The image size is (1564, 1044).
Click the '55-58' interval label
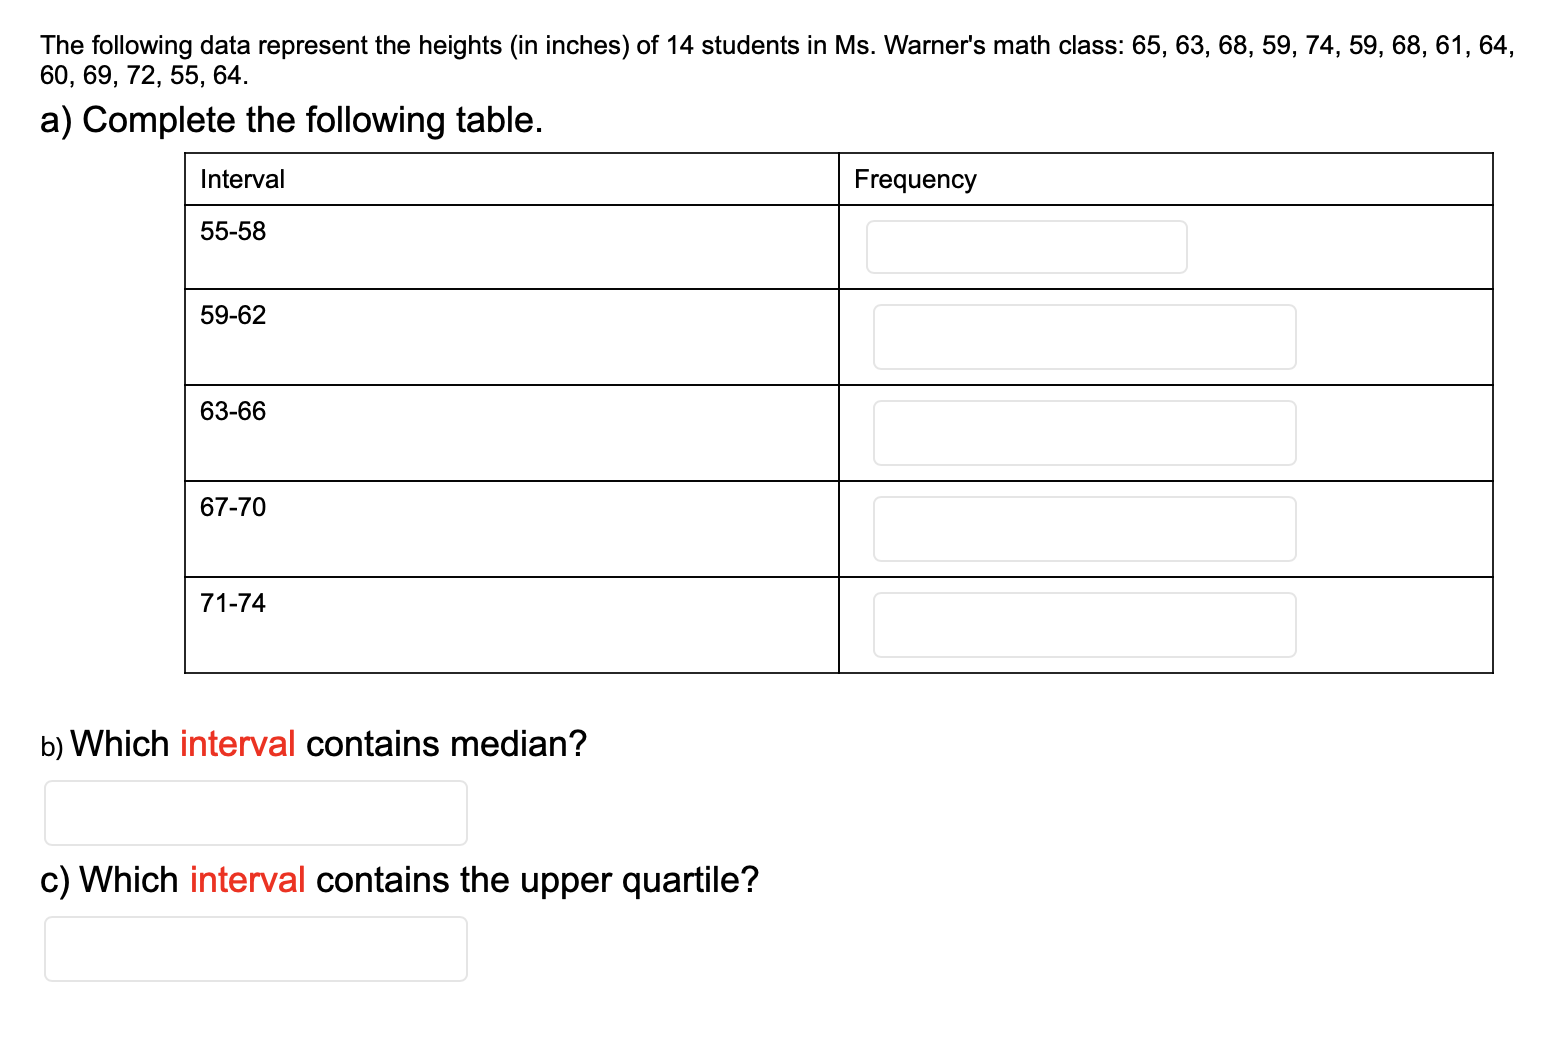click(x=233, y=231)
